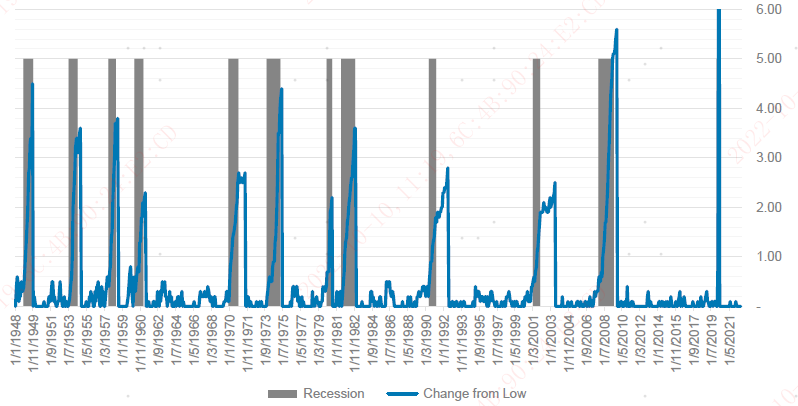Click the 2020 blue spike above 6.00
798x406 pixels.
tap(718, 12)
